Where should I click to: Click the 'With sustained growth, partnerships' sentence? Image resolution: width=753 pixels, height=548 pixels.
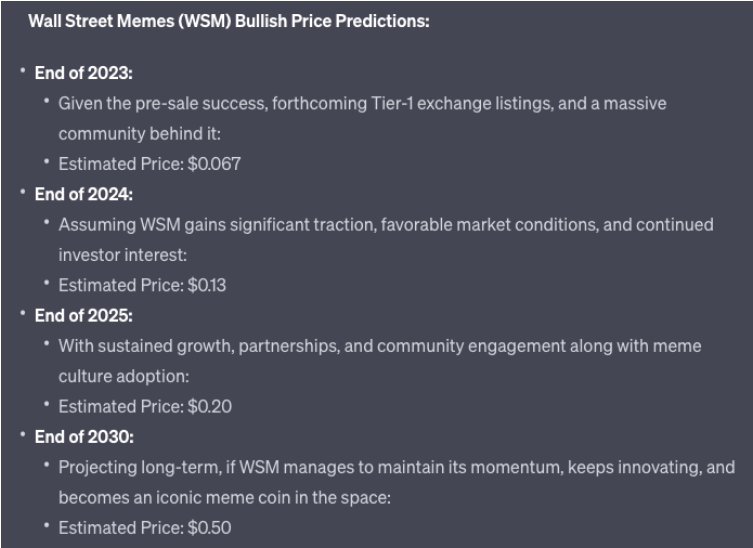(x=380, y=346)
